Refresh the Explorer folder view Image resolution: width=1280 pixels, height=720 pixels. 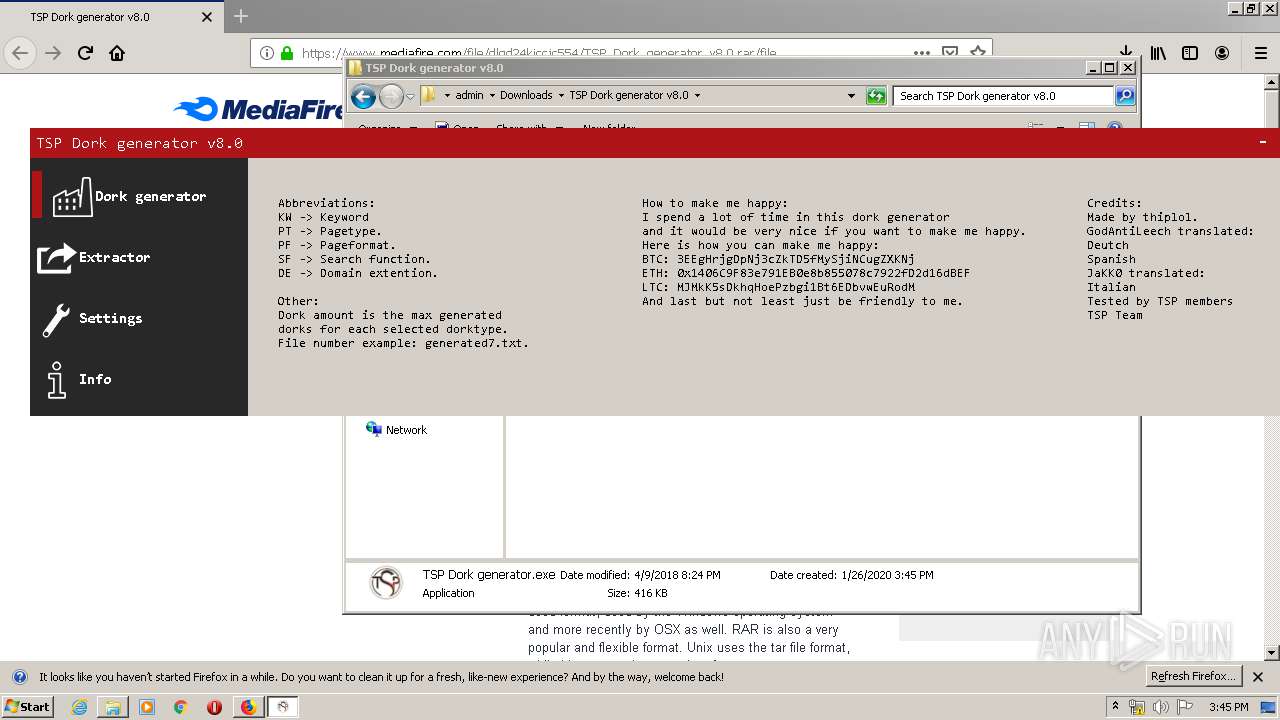pyautogui.click(x=876, y=96)
